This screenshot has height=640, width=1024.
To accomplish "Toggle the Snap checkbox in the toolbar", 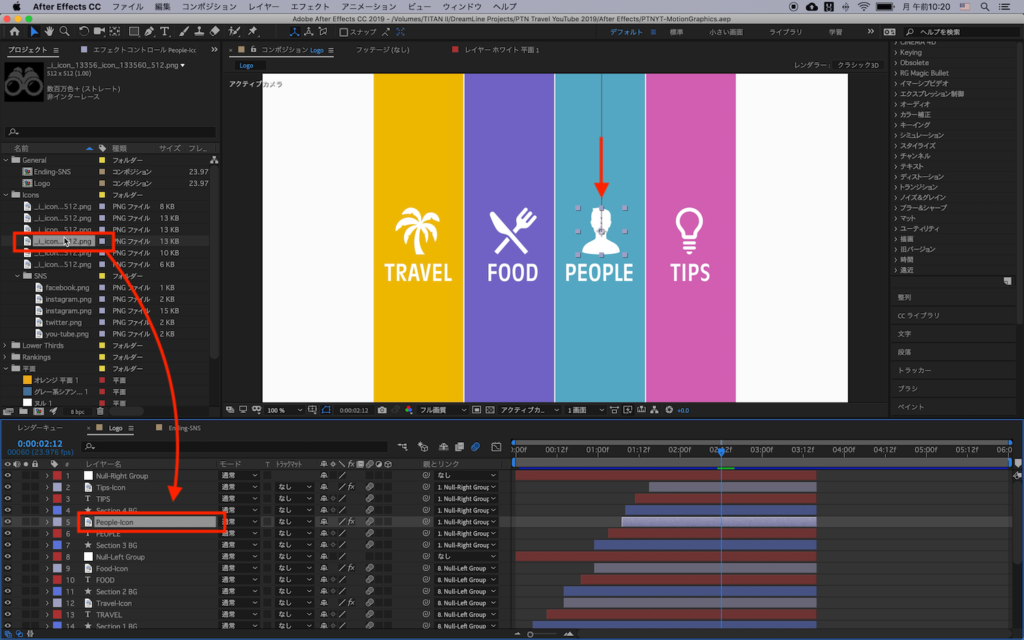I will coord(344,32).
